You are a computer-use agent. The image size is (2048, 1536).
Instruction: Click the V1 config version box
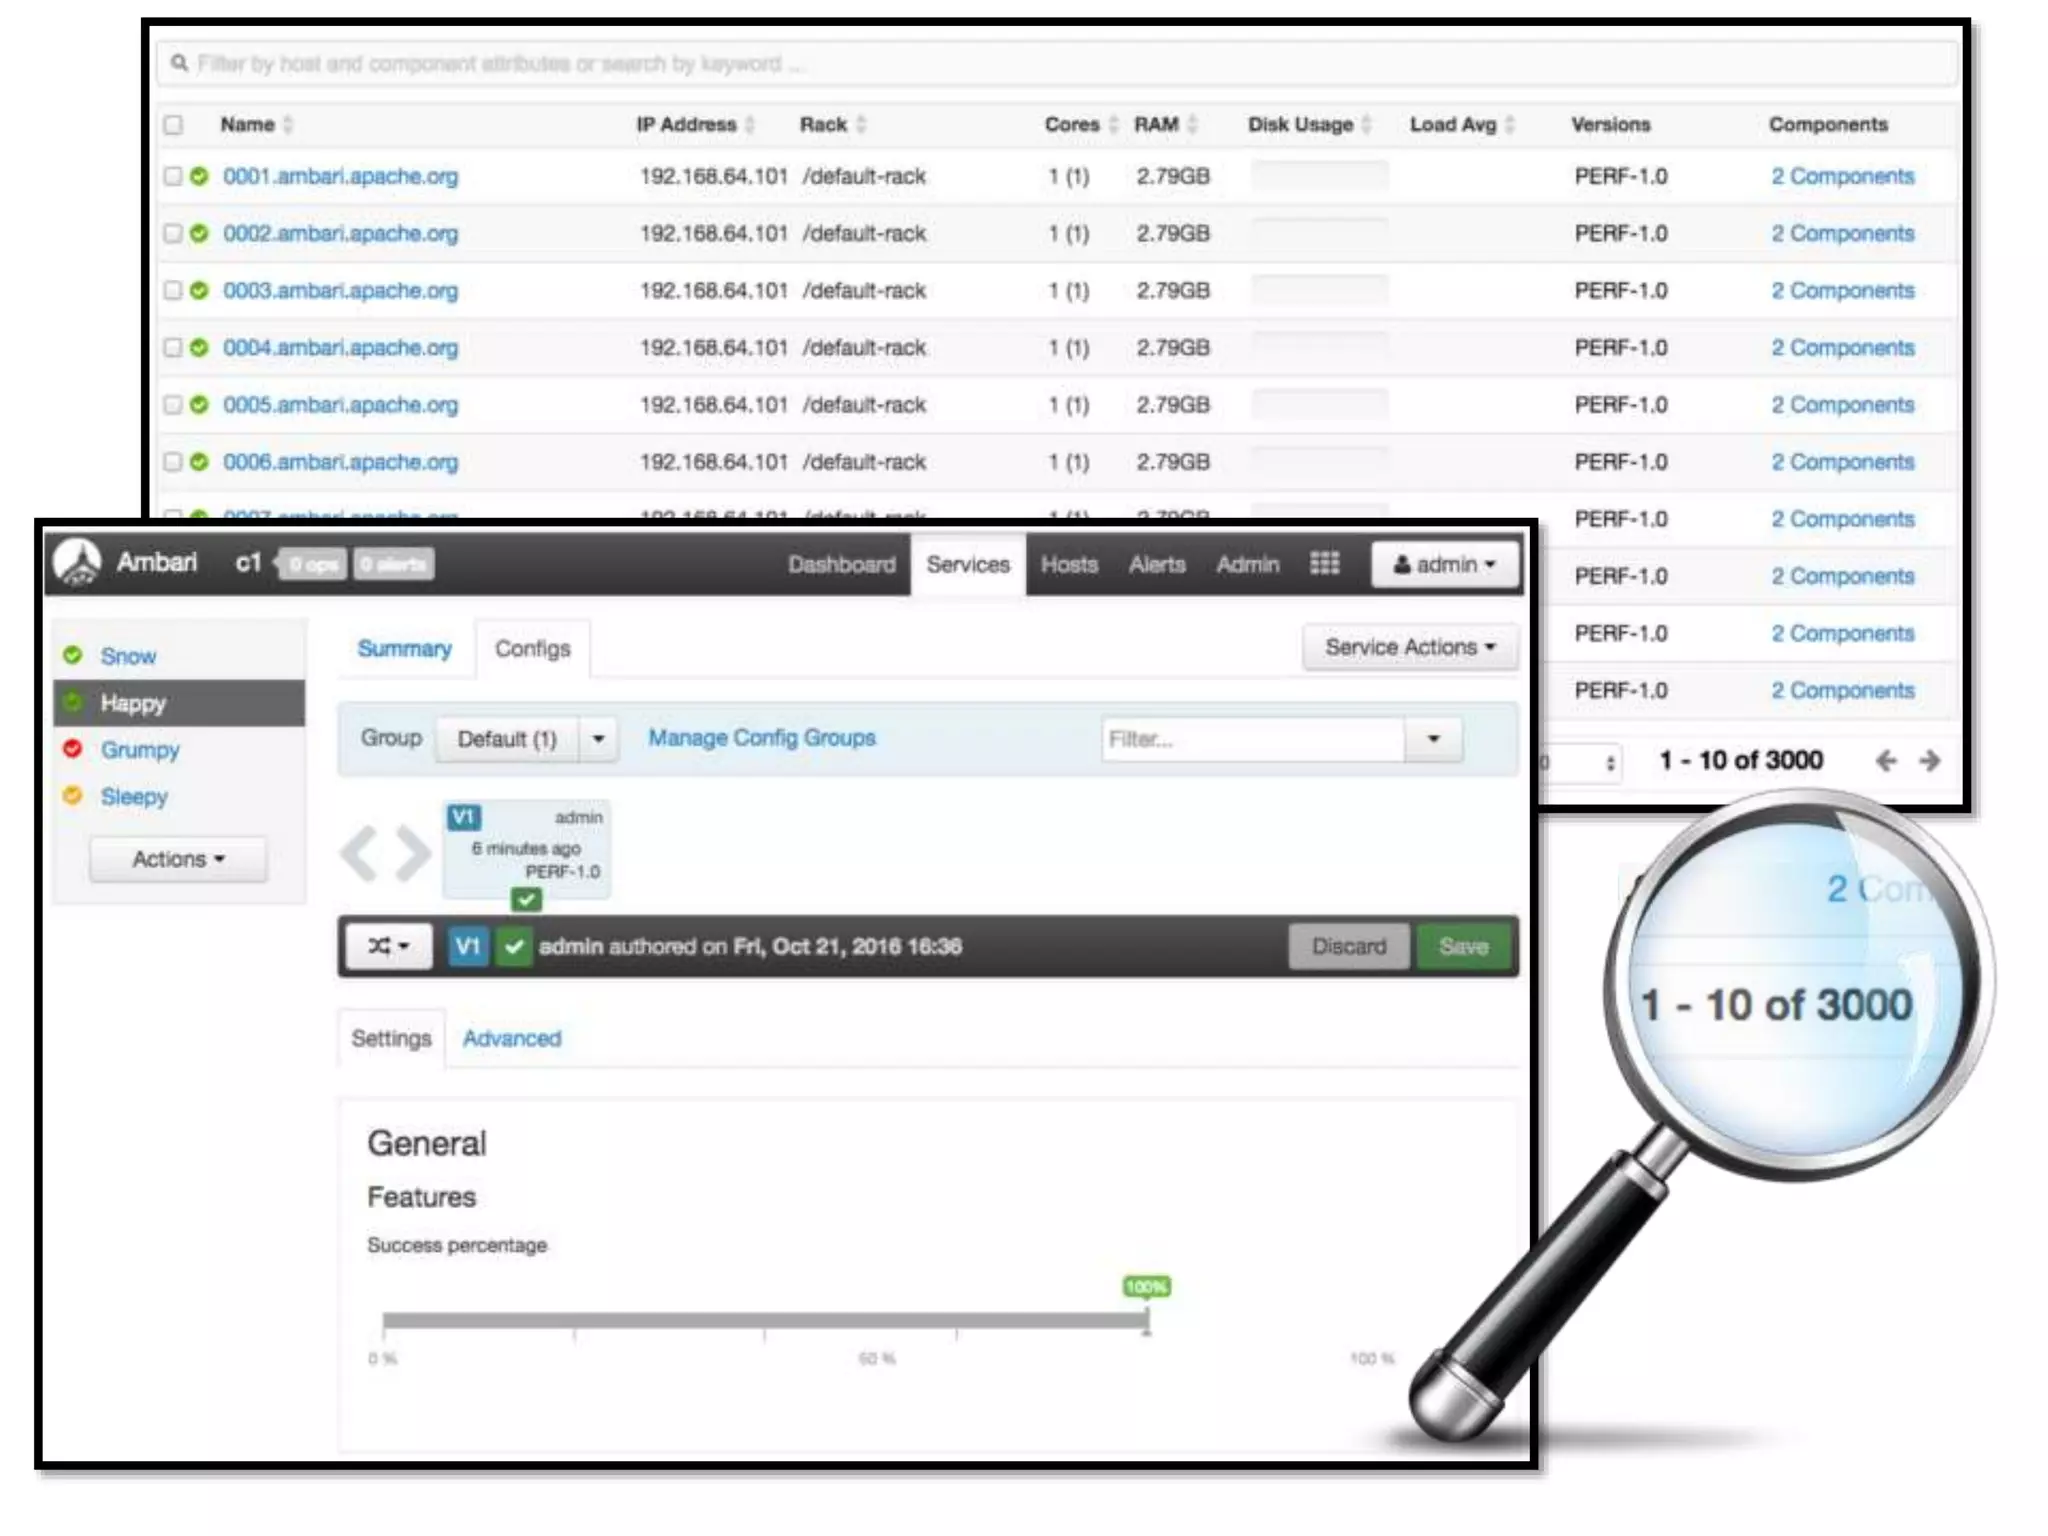click(x=526, y=848)
